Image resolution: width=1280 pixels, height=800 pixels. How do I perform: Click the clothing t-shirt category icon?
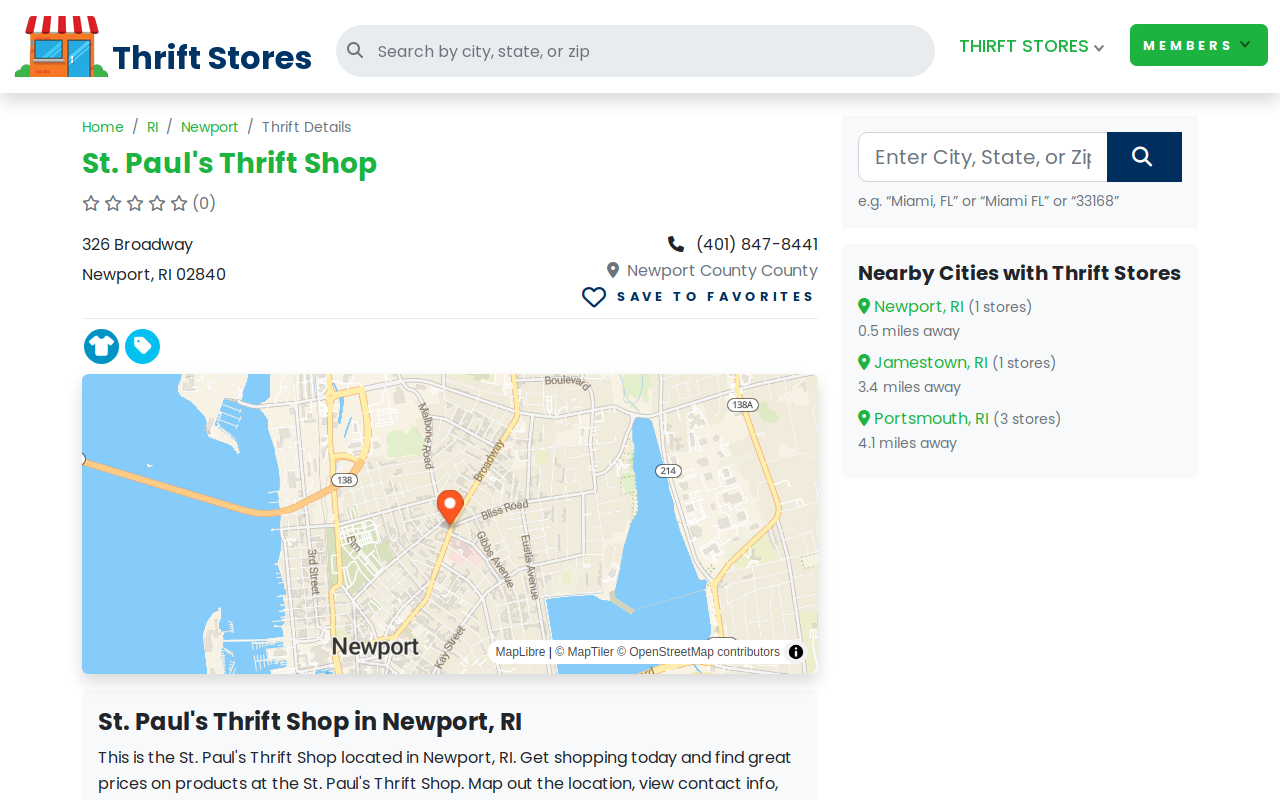pyautogui.click(x=101, y=346)
